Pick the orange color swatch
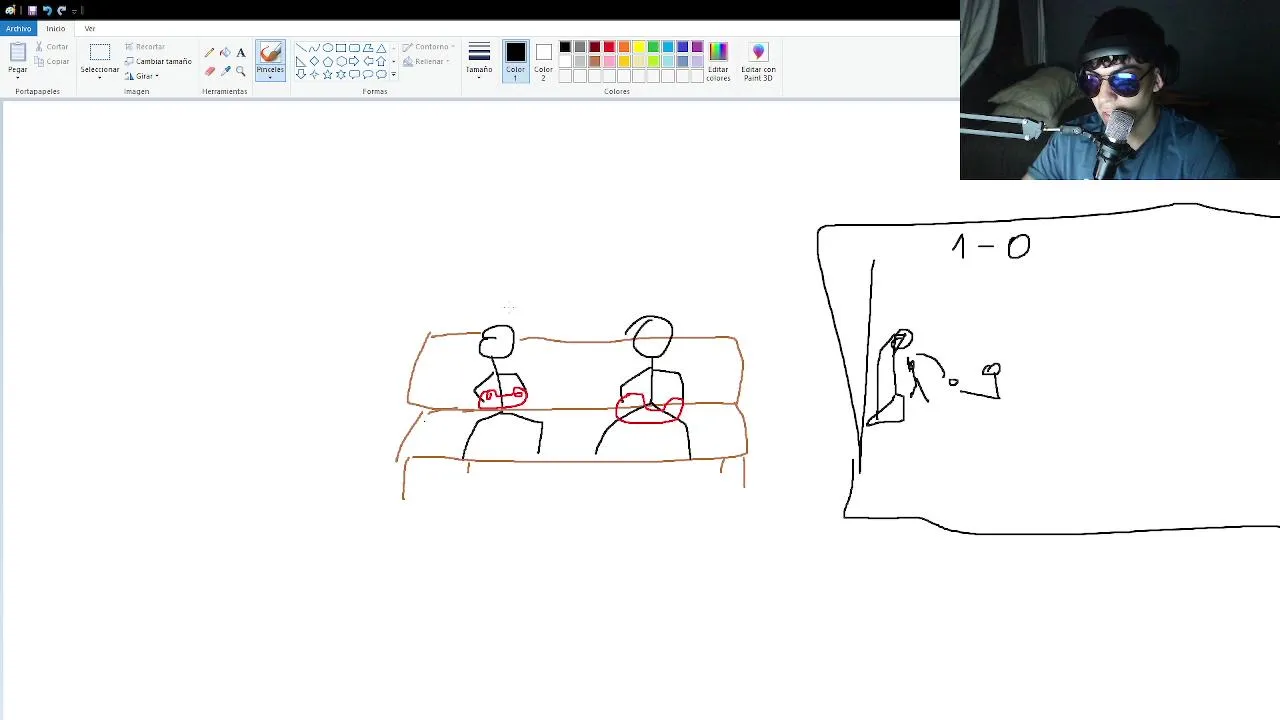 (x=624, y=47)
